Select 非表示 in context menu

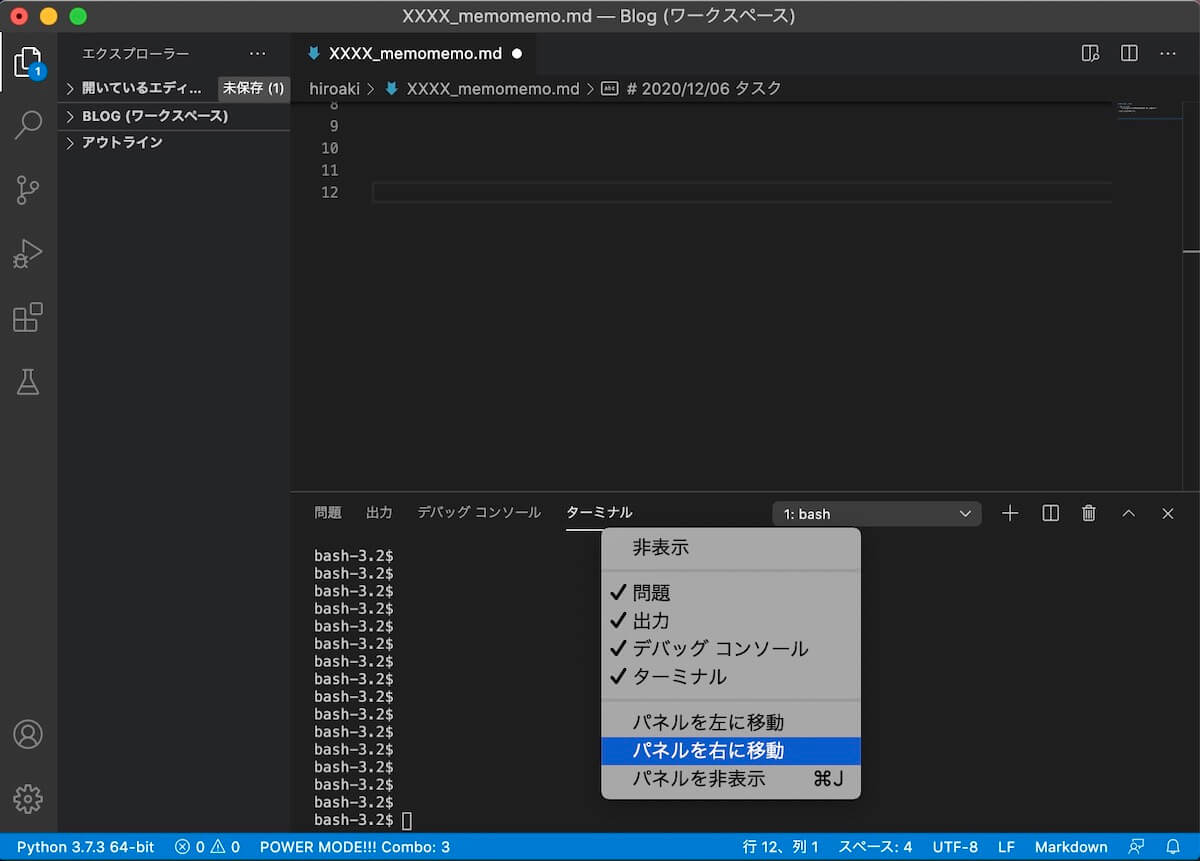click(x=731, y=548)
